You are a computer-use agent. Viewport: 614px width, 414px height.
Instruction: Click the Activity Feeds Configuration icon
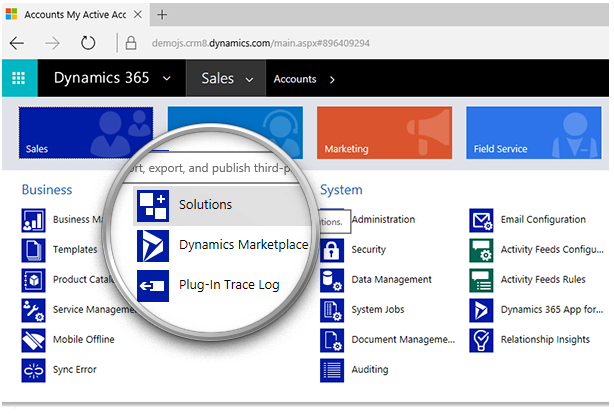click(x=481, y=250)
